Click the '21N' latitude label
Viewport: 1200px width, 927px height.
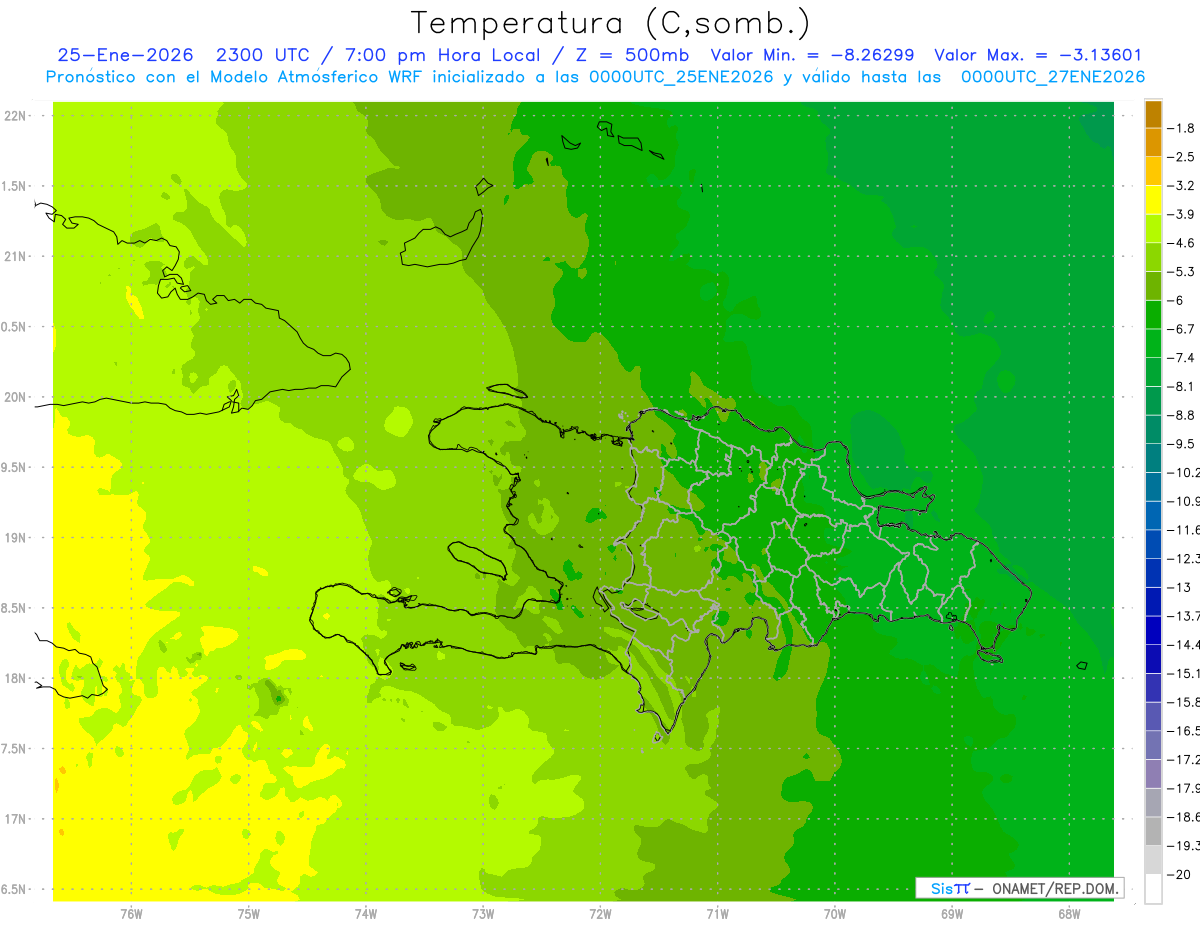tap(16, 257)
